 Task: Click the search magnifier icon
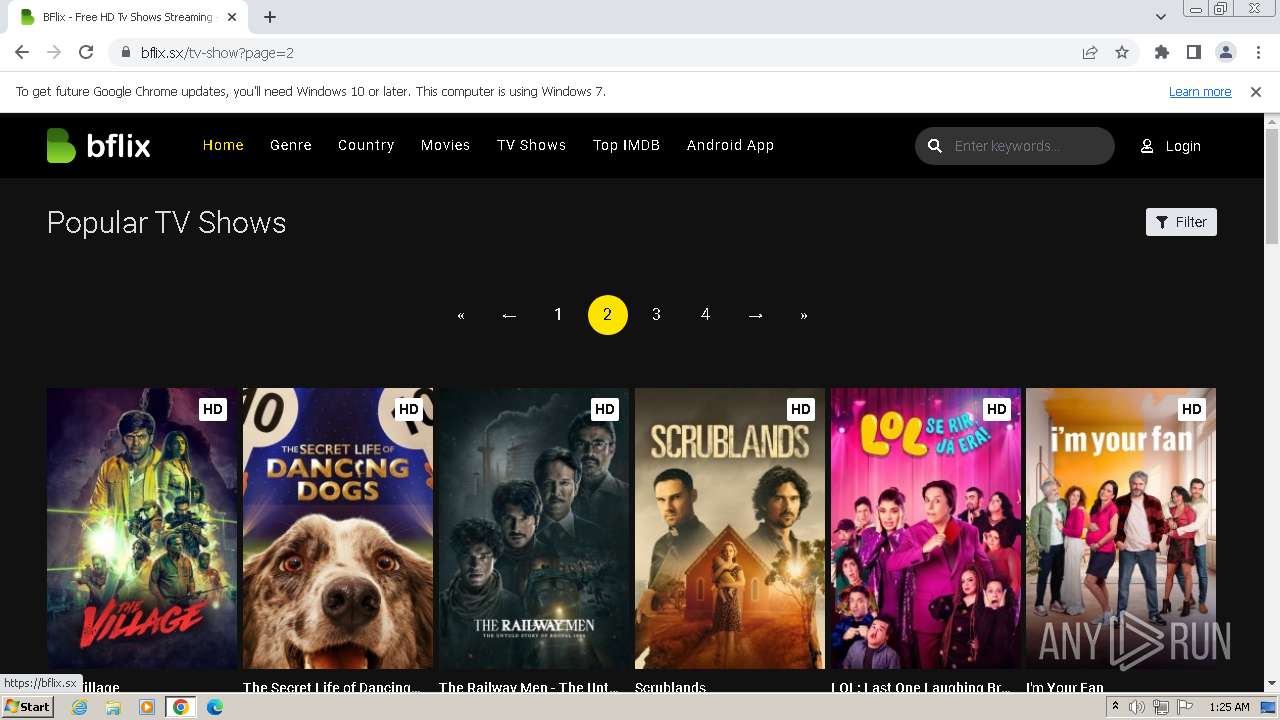(935, 146)
